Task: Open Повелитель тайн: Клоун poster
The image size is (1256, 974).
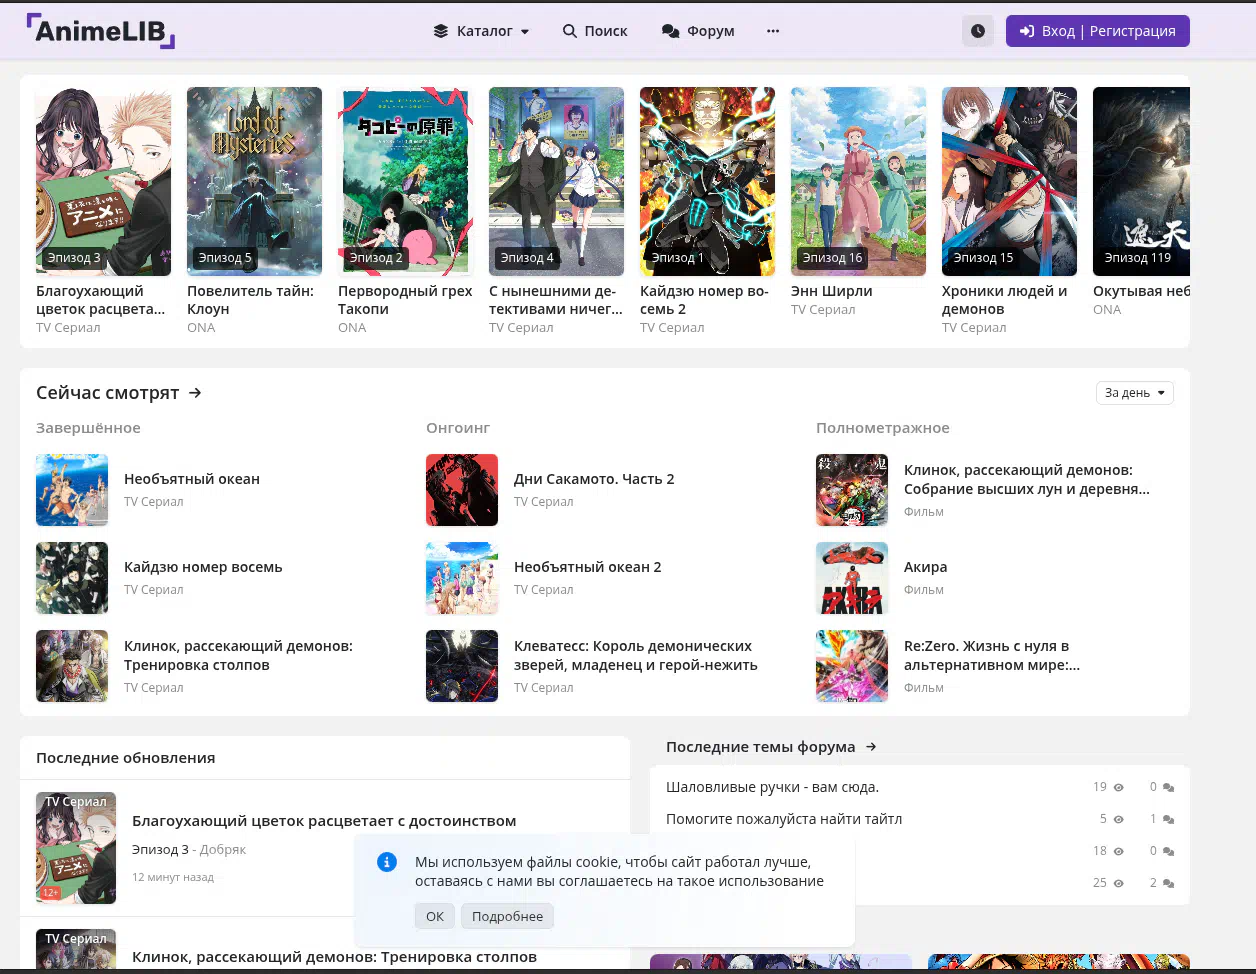Action: pyautogui.click(x=254, y=181)
